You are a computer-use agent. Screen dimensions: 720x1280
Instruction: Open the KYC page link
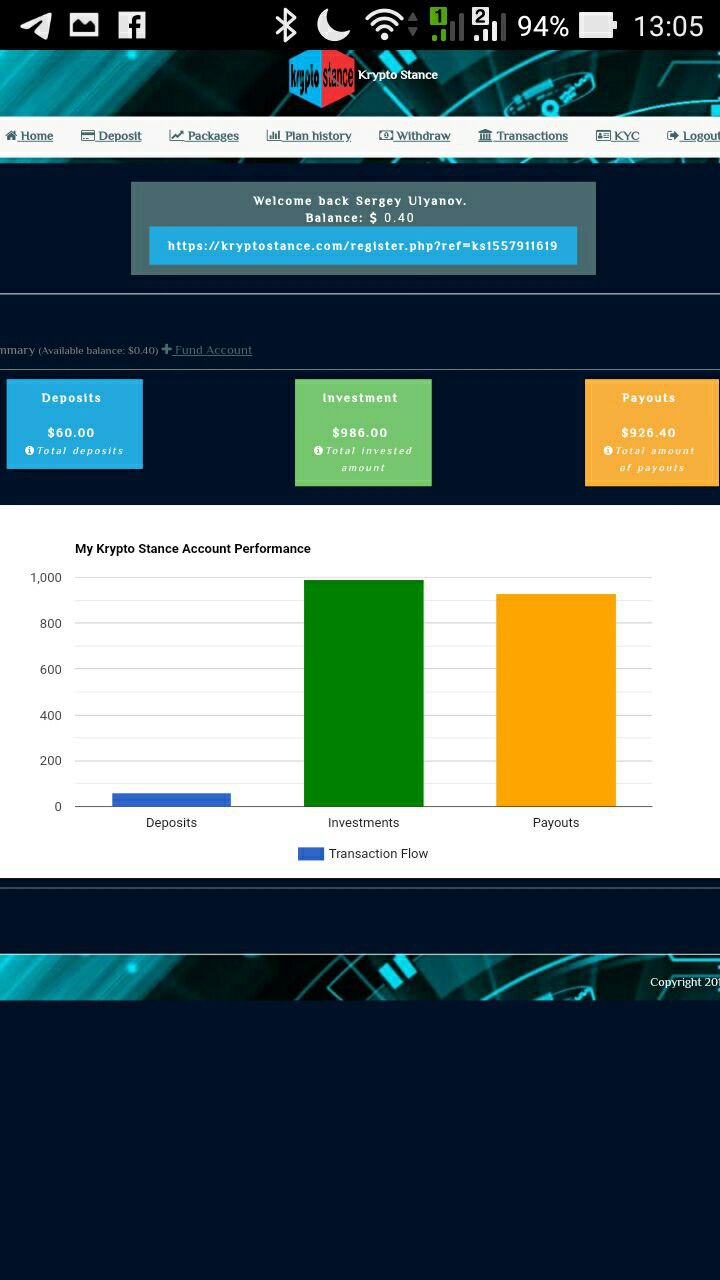(618, 136)
